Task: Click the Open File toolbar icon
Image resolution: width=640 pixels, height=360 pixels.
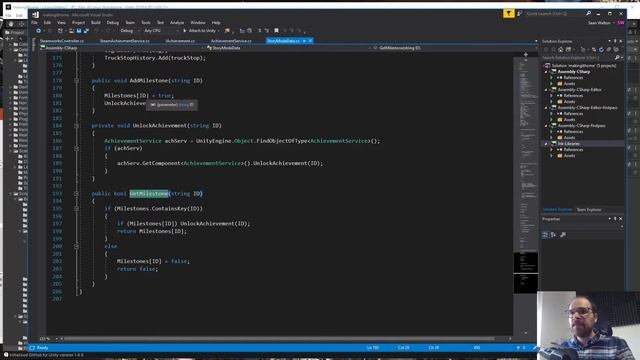Action: point(71,31)
